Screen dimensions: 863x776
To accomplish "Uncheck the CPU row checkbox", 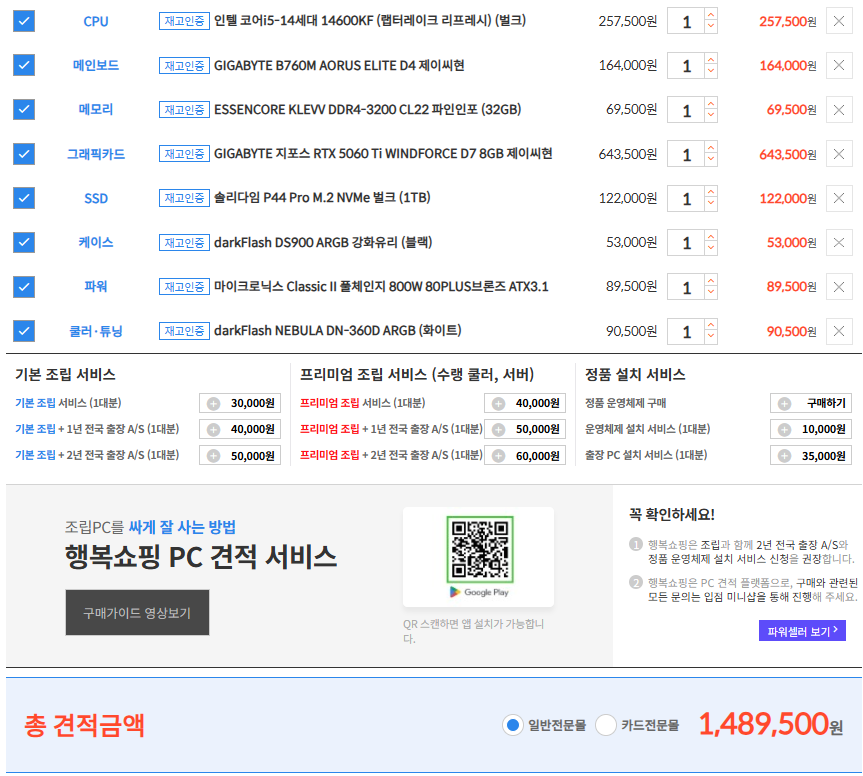I will point(24,21).
